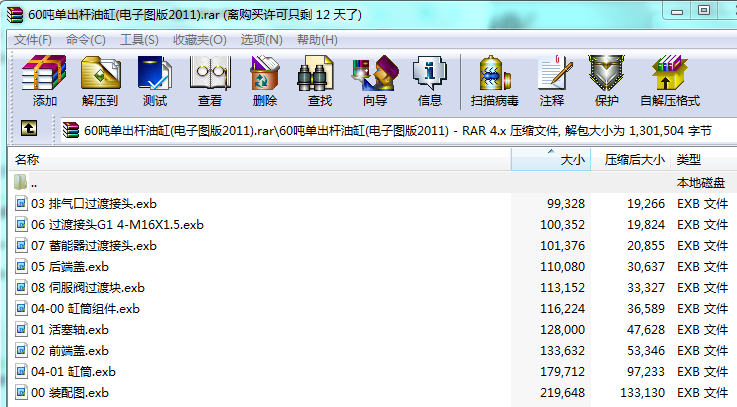Select file 06 过渡接头G1 4-M16X1.5.exb
737x407 pixels.
117,225
